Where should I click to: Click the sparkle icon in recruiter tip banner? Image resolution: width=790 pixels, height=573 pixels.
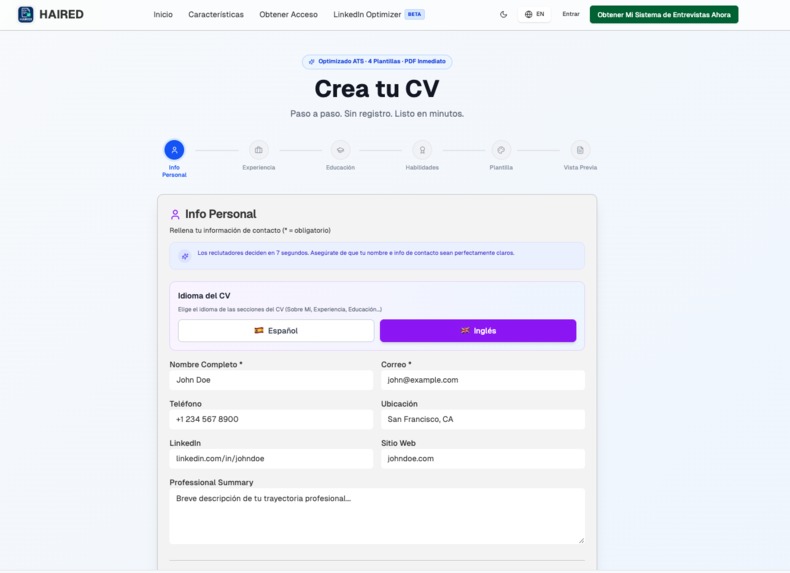pyautogui.click(x=185, y=256)
